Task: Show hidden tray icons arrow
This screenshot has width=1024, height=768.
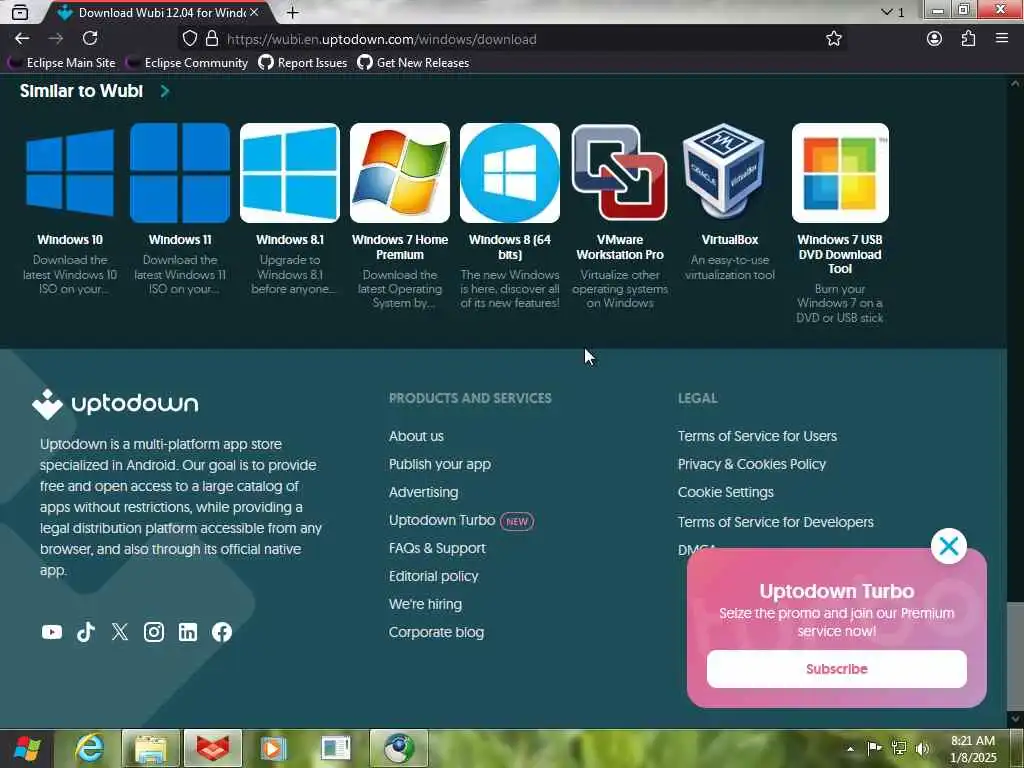Action: click(851, 748)
